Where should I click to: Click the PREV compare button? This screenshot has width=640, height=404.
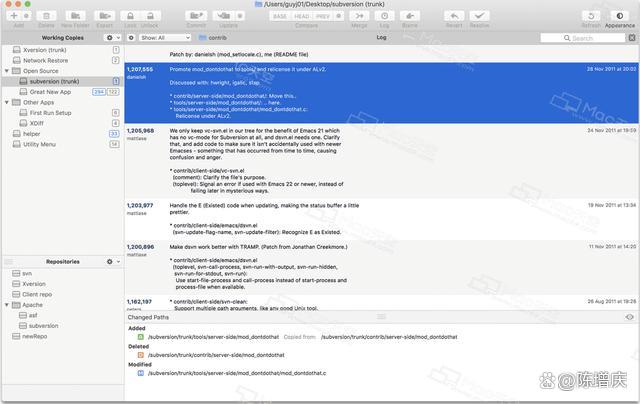coord(323,16)
